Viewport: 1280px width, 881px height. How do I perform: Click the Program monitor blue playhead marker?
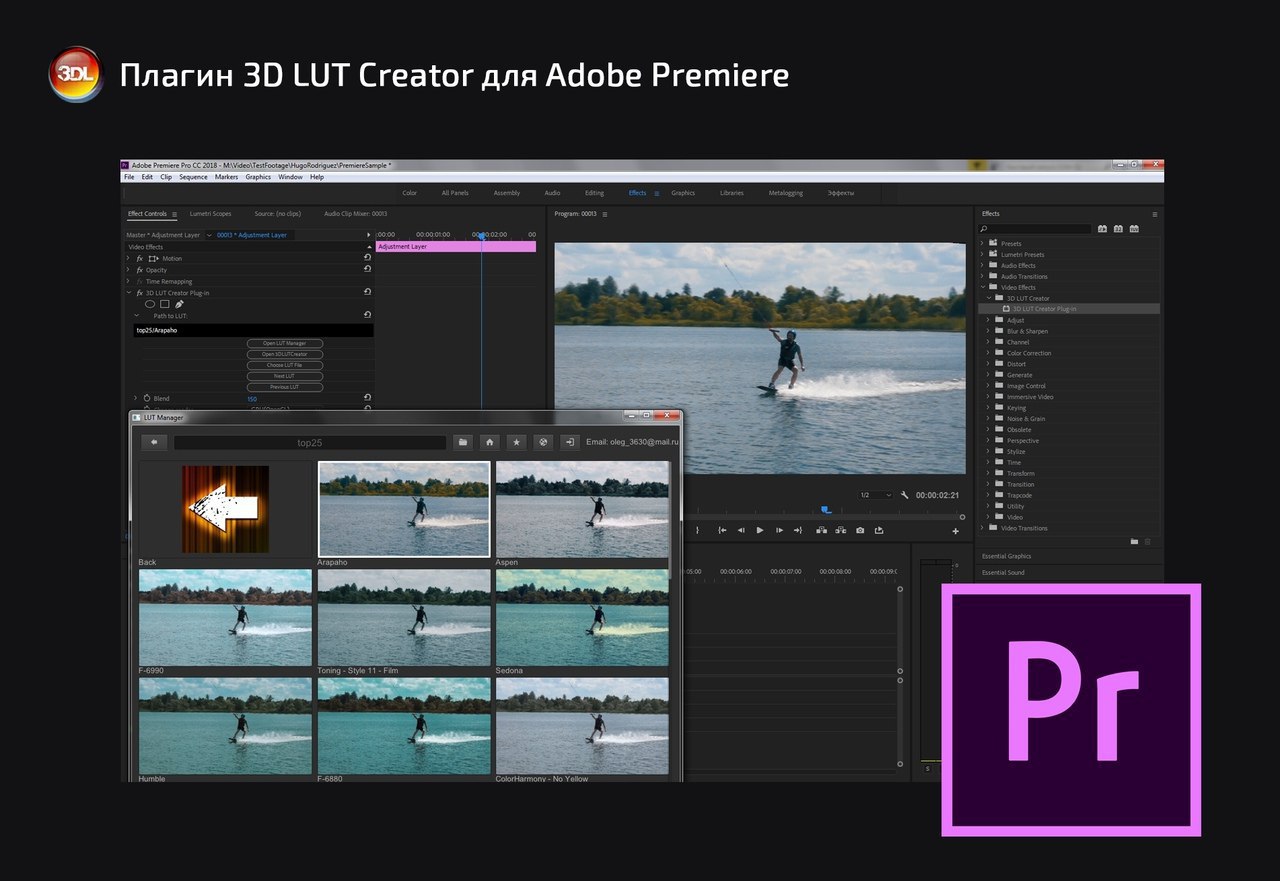[x=826, y=510]
